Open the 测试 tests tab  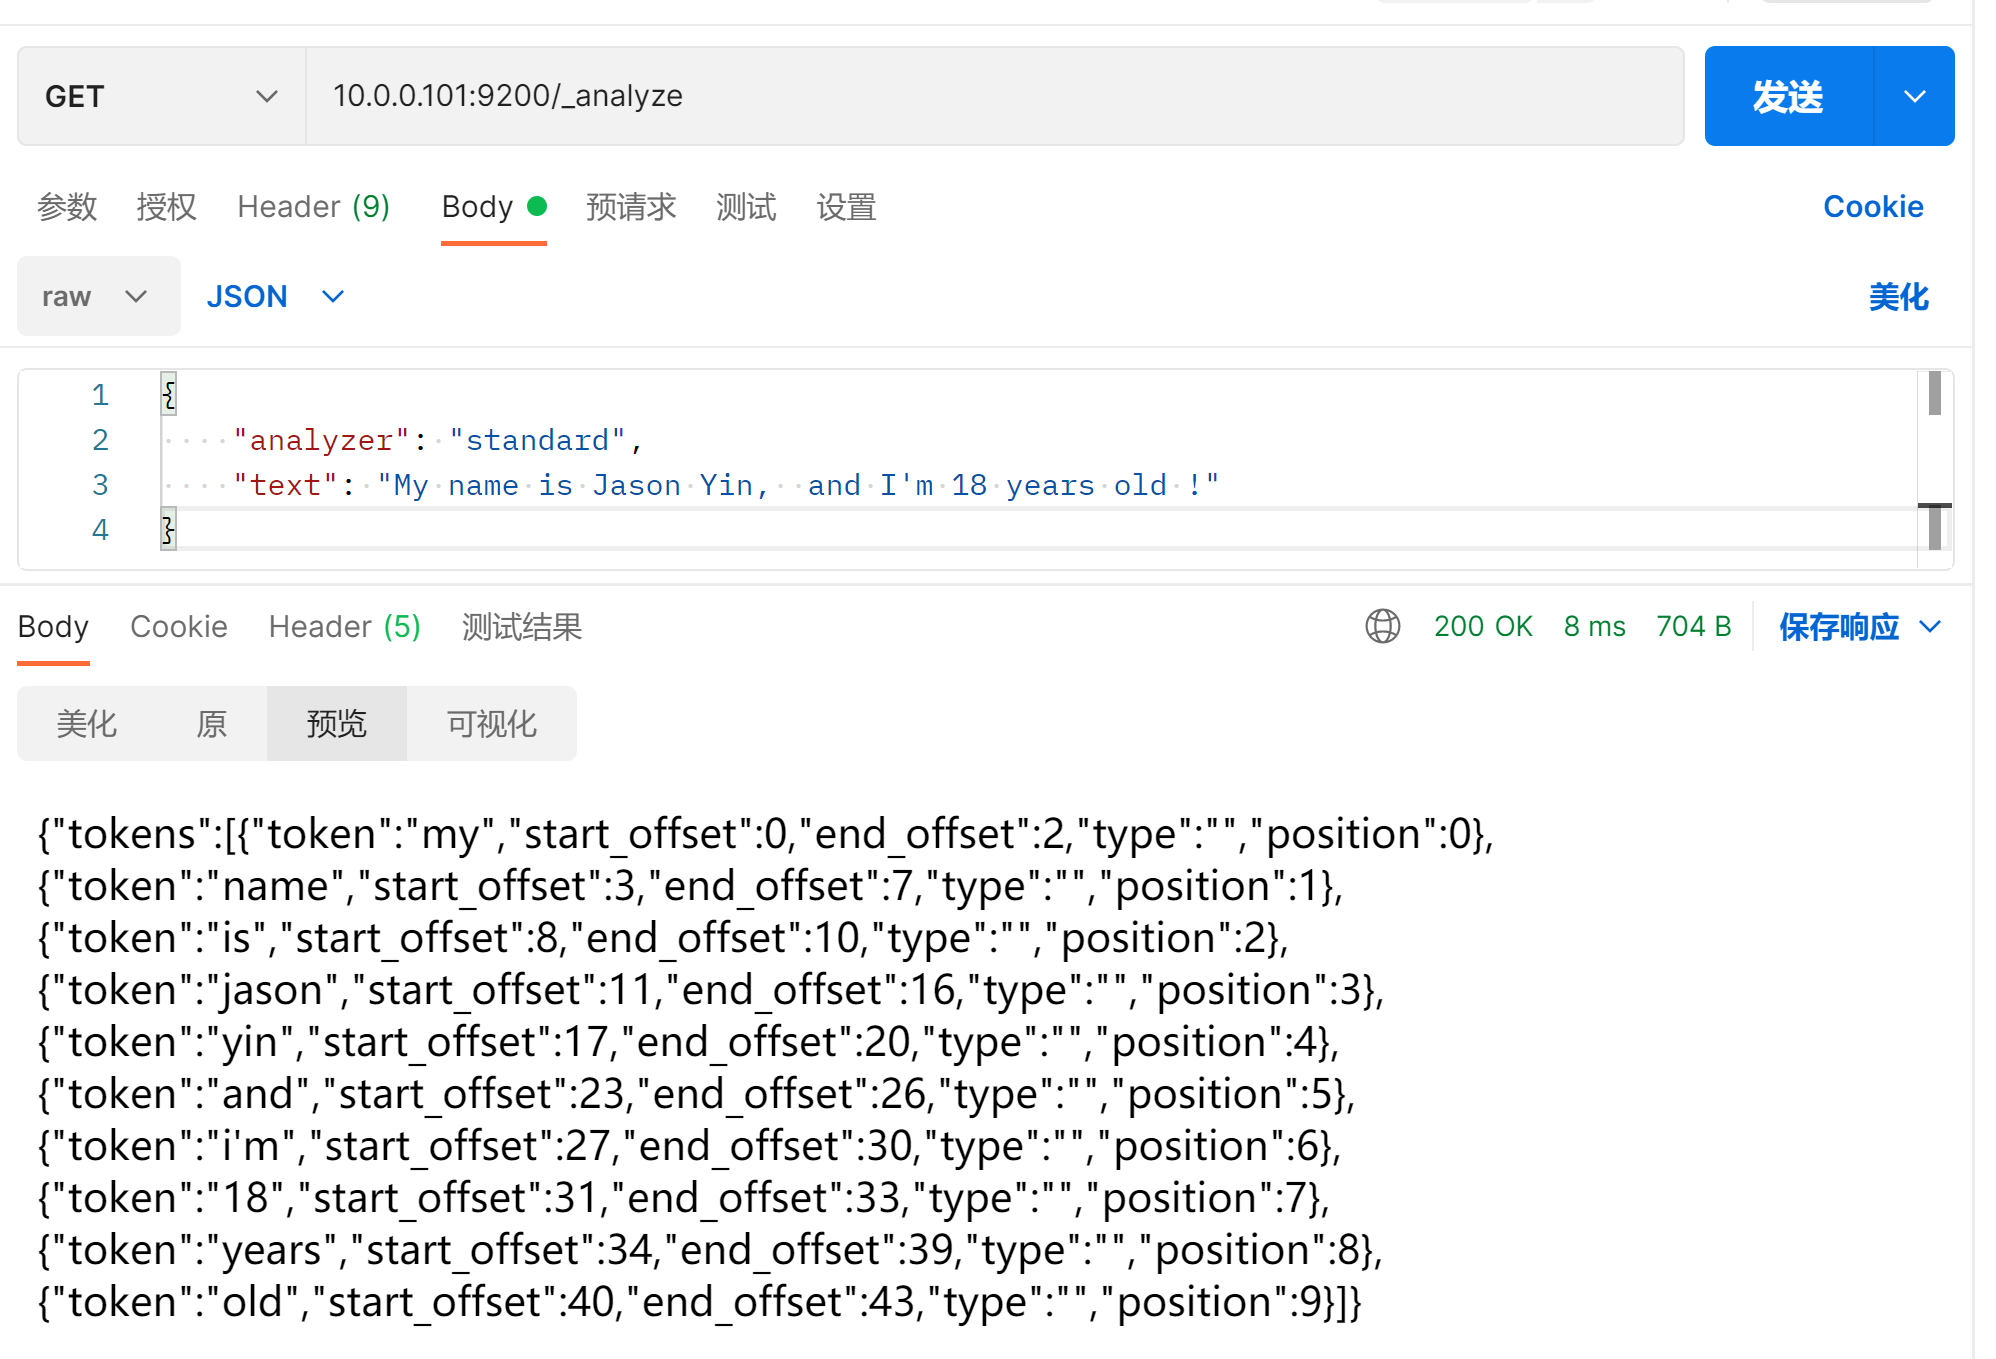[746, 207]
